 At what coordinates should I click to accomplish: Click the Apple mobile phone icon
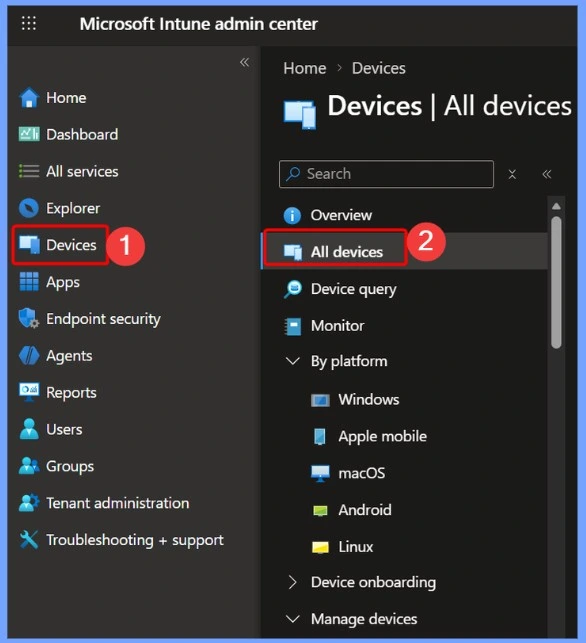point(320,436)
